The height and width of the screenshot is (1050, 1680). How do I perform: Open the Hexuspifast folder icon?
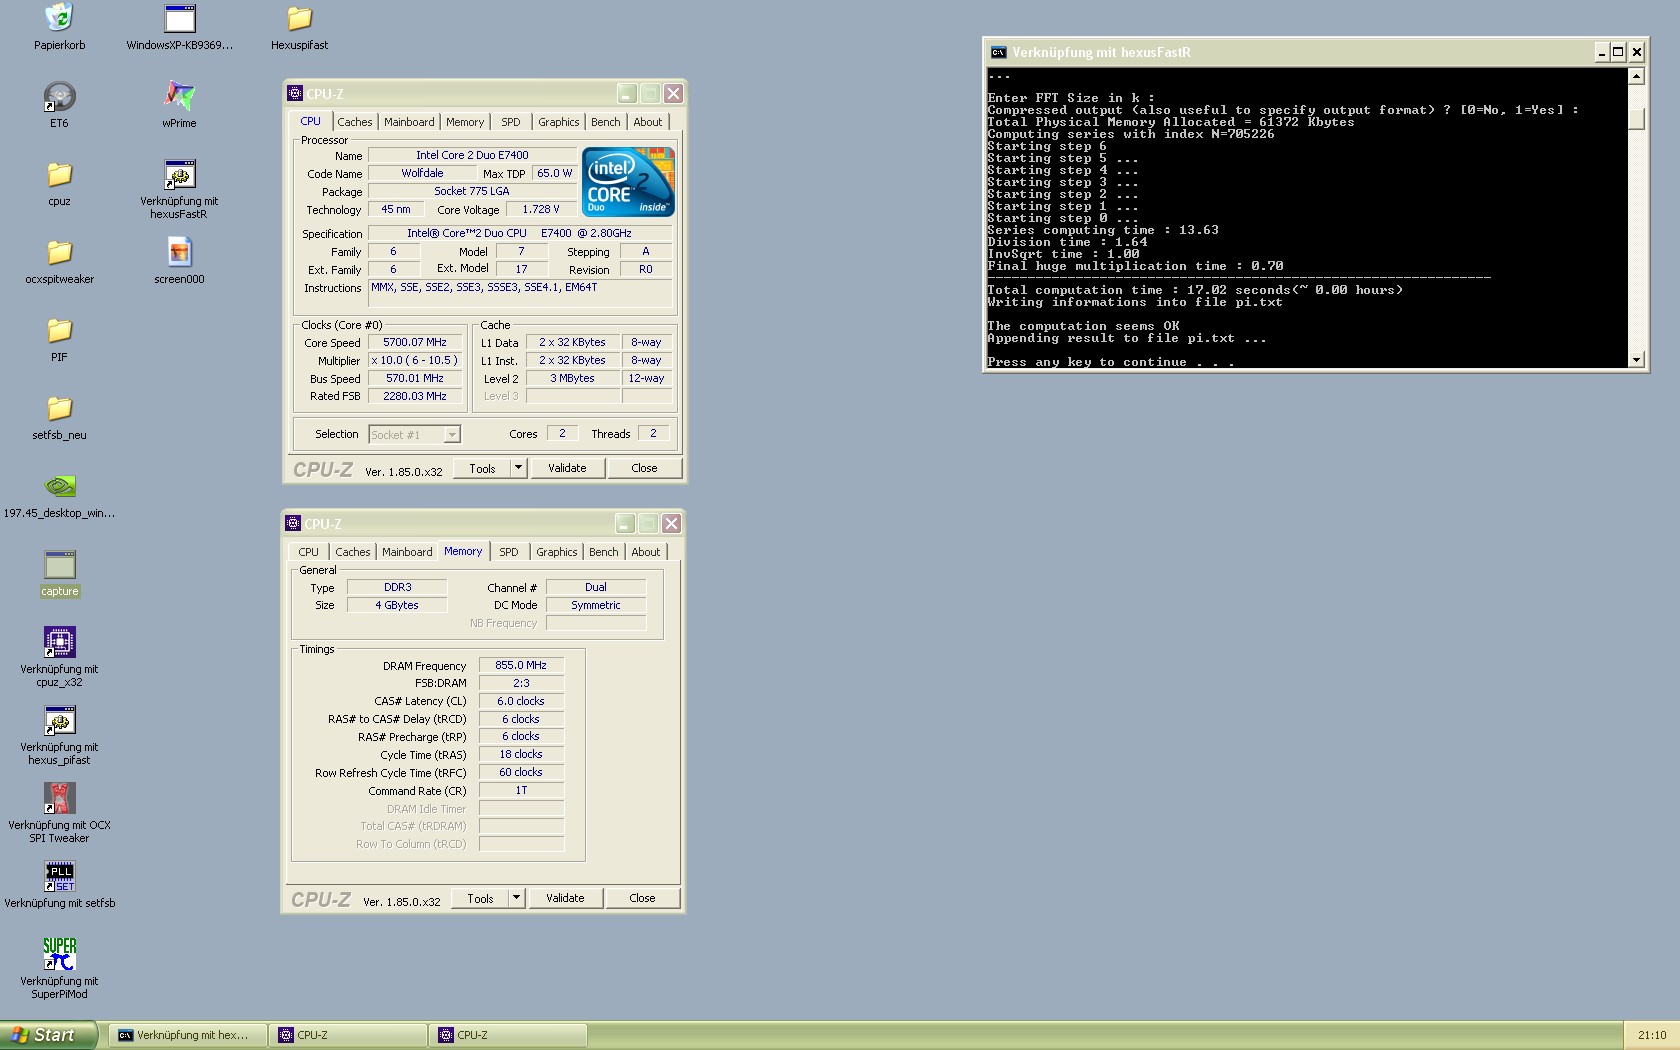pos(299,19)
